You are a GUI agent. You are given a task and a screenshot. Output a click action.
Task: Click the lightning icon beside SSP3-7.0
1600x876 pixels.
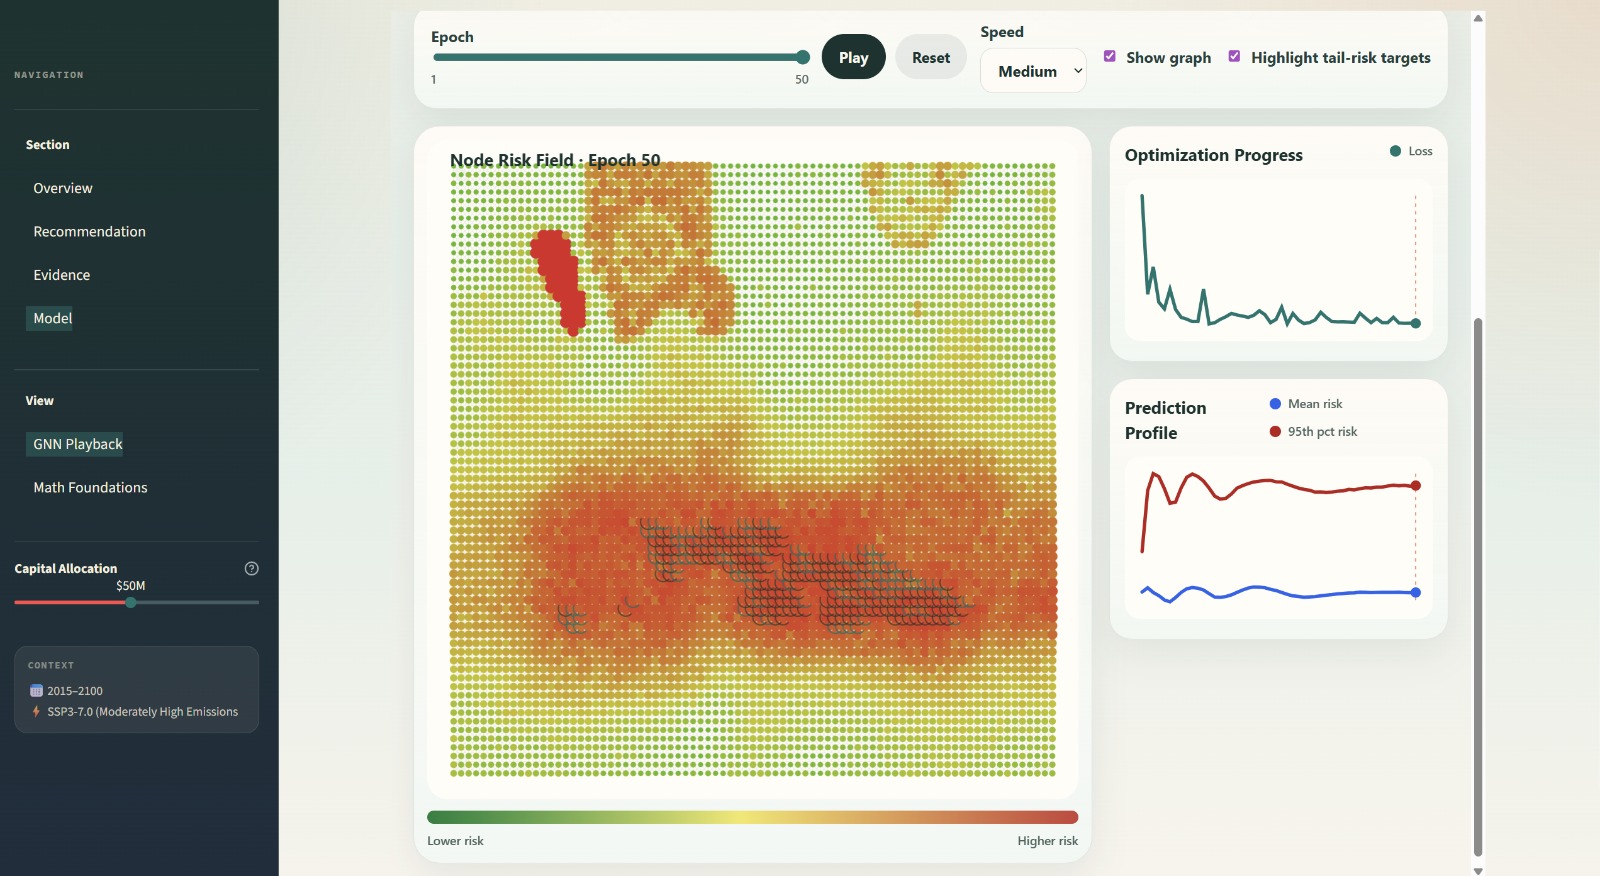(37, 712)
